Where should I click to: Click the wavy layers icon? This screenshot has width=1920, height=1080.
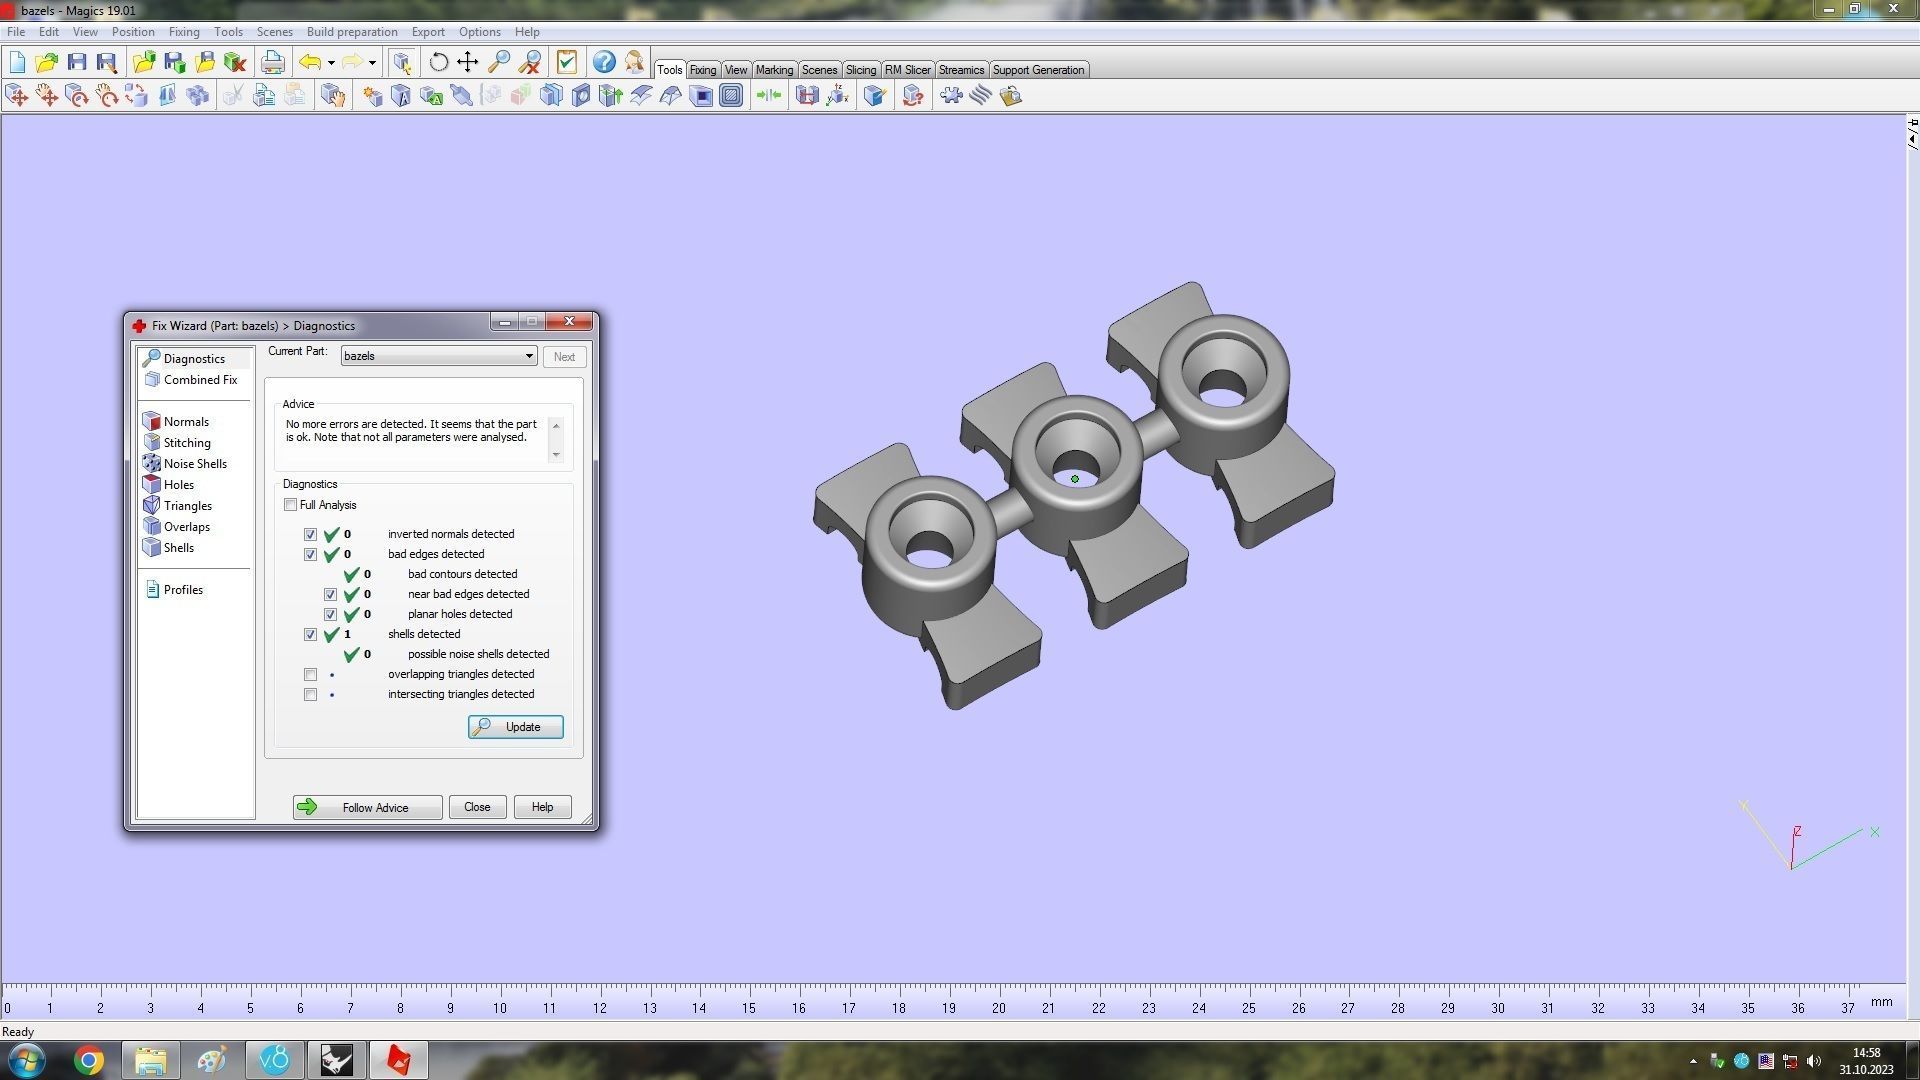pos(981,95)
